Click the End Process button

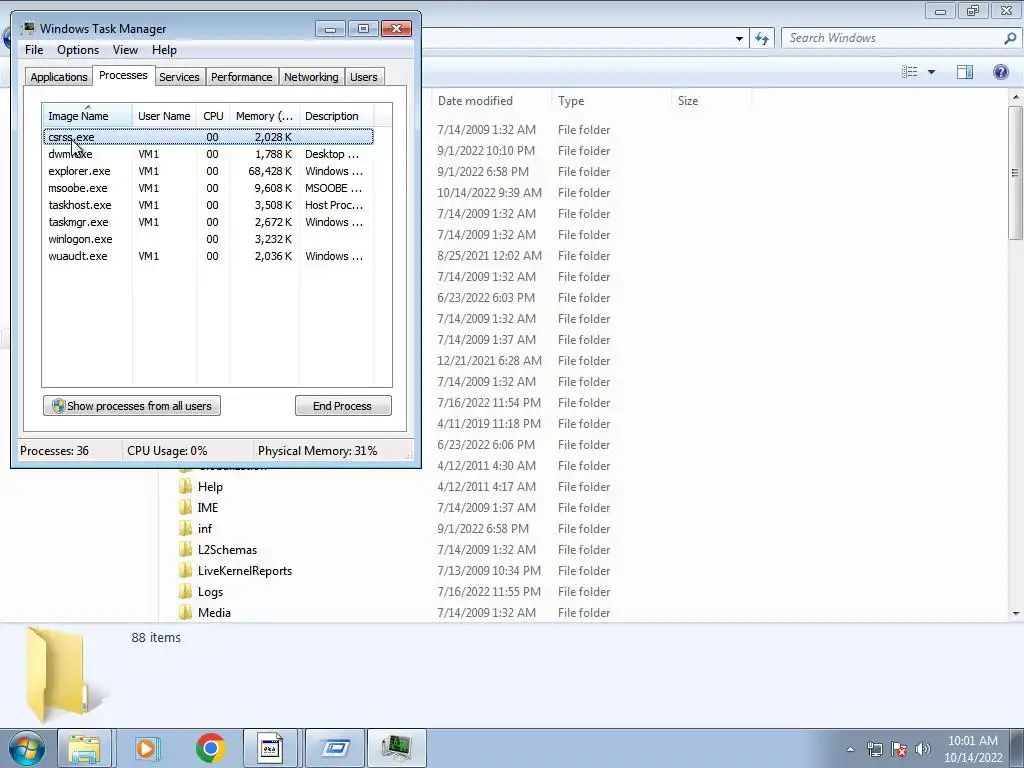[343, 406]
